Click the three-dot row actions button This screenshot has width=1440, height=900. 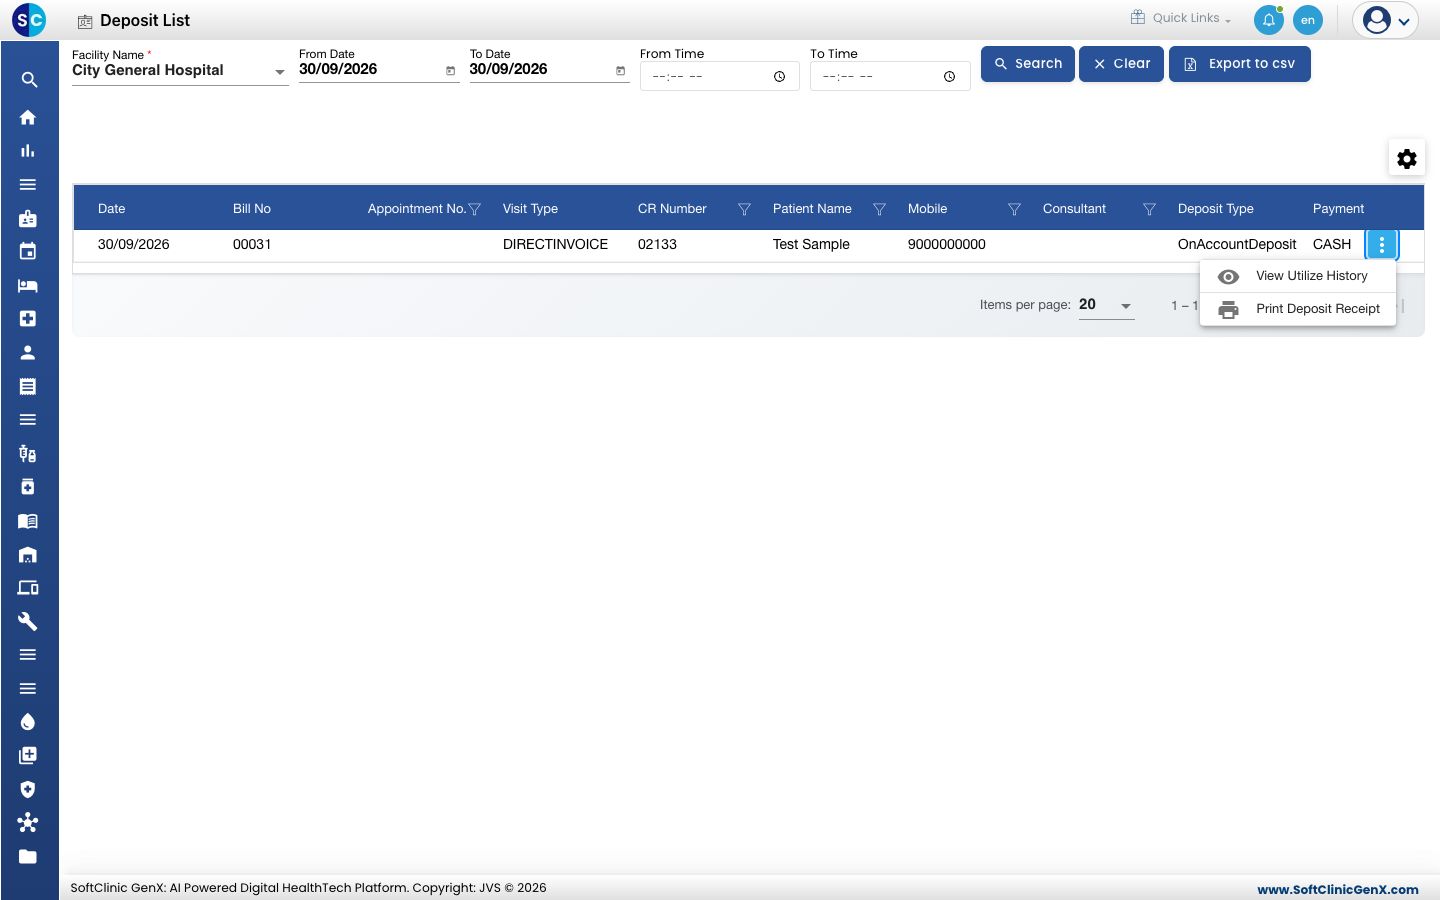1382,244
